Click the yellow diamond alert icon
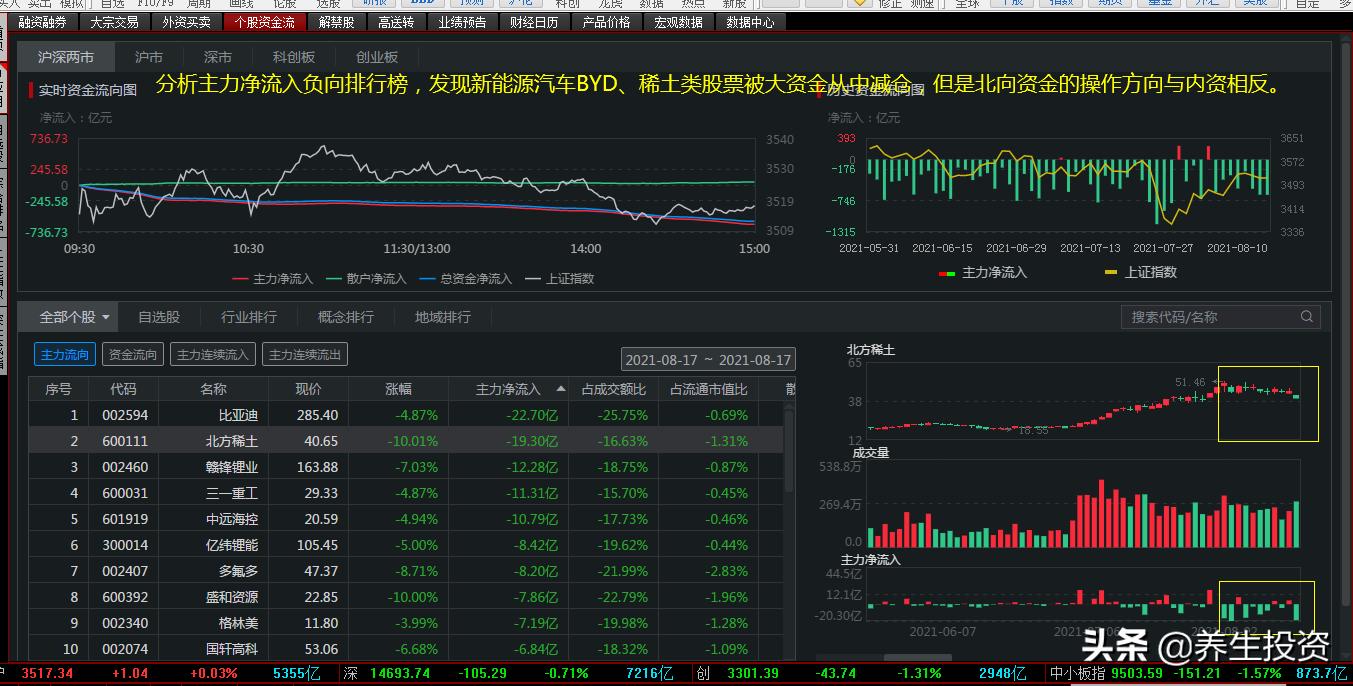Viewport: 1353px width, 686px height. pyautogui.click(x=859, y=4)
